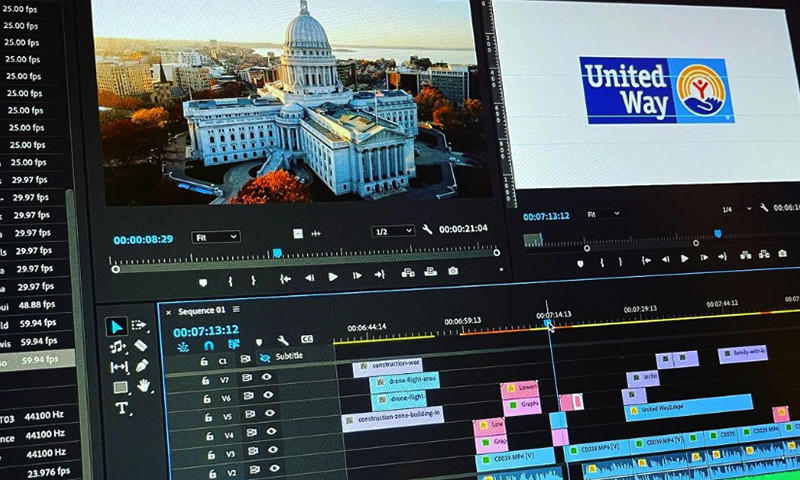Viewport: 800px width, 480px height.
Task: Click Source monitor playhead on scrubber
Action: [277, 253]
